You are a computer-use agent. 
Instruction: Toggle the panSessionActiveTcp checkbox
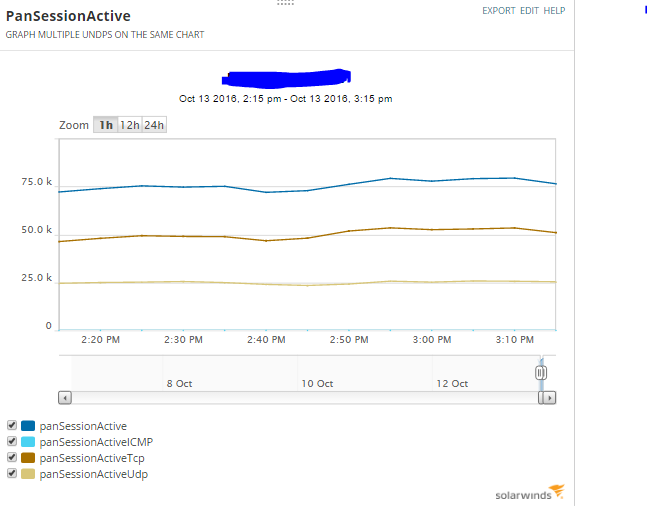12,457
